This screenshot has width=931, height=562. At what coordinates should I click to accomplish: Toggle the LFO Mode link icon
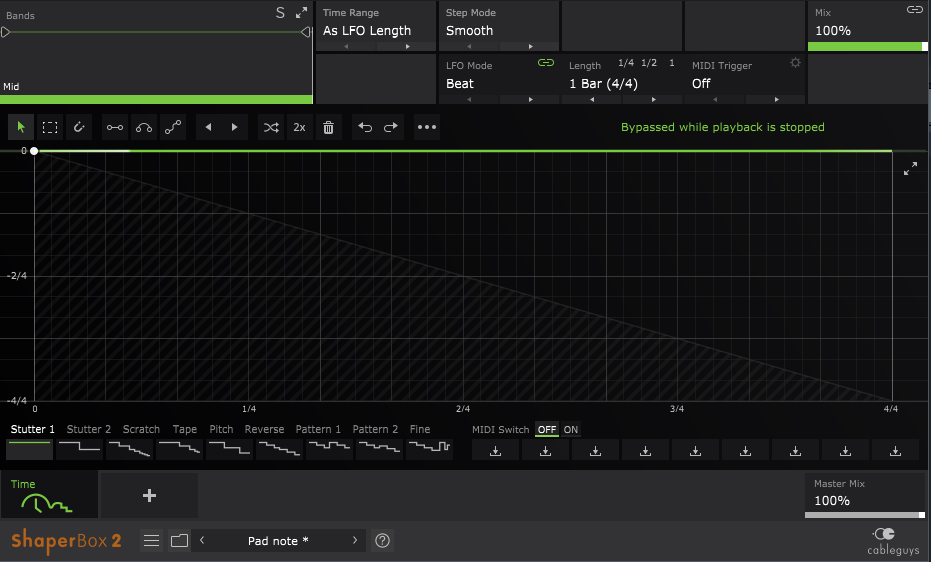tap(546, 63)
